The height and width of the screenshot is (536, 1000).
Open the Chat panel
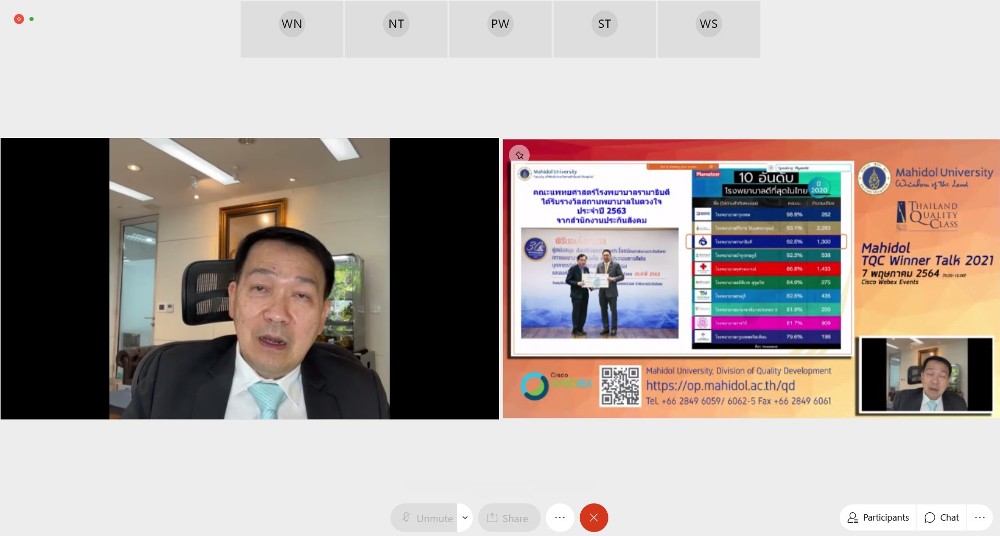(942, 518)
